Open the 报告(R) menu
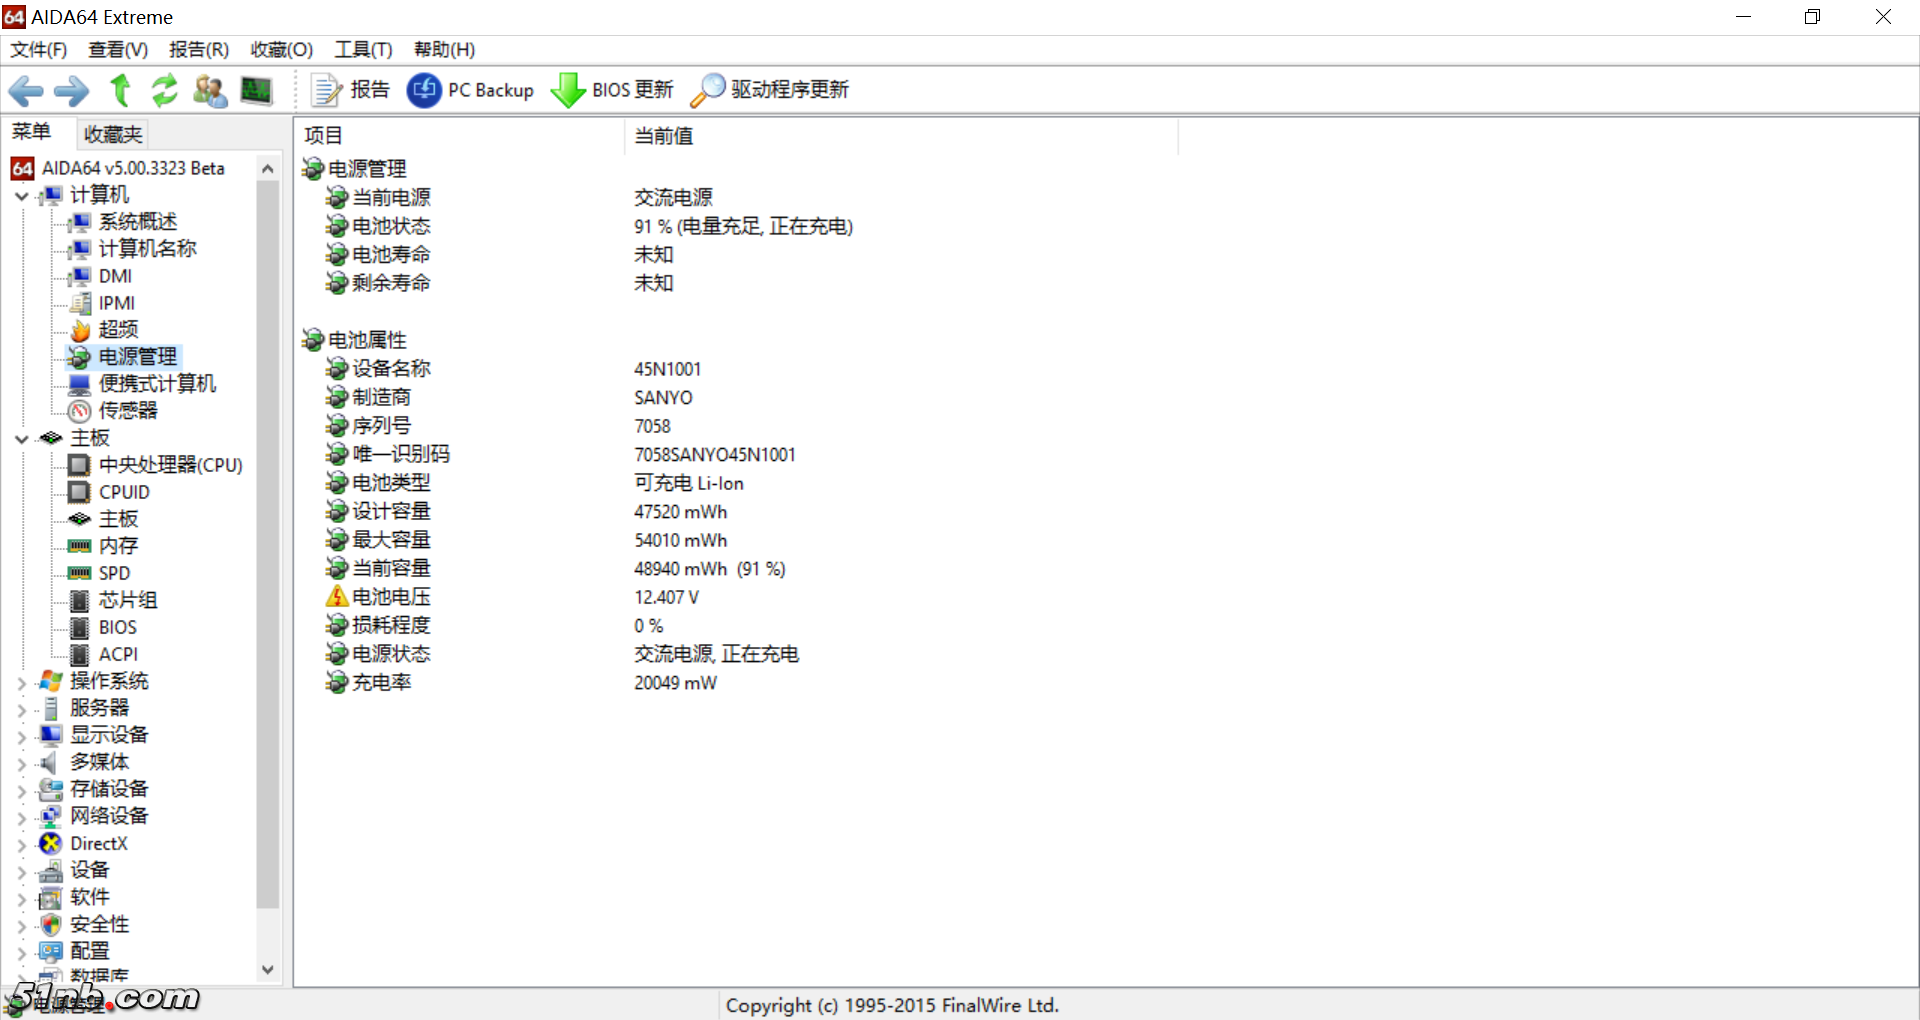 pos(199,49)
